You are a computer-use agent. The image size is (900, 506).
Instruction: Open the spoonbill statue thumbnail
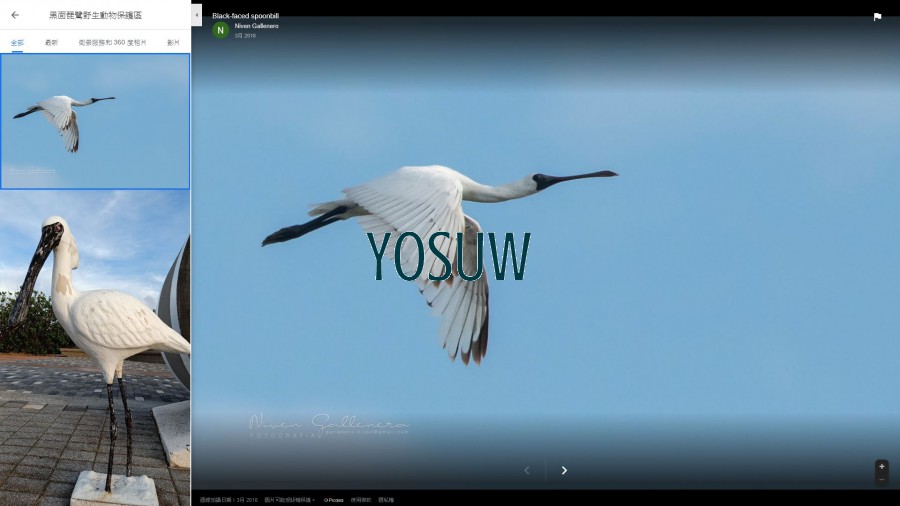(95, 348)
